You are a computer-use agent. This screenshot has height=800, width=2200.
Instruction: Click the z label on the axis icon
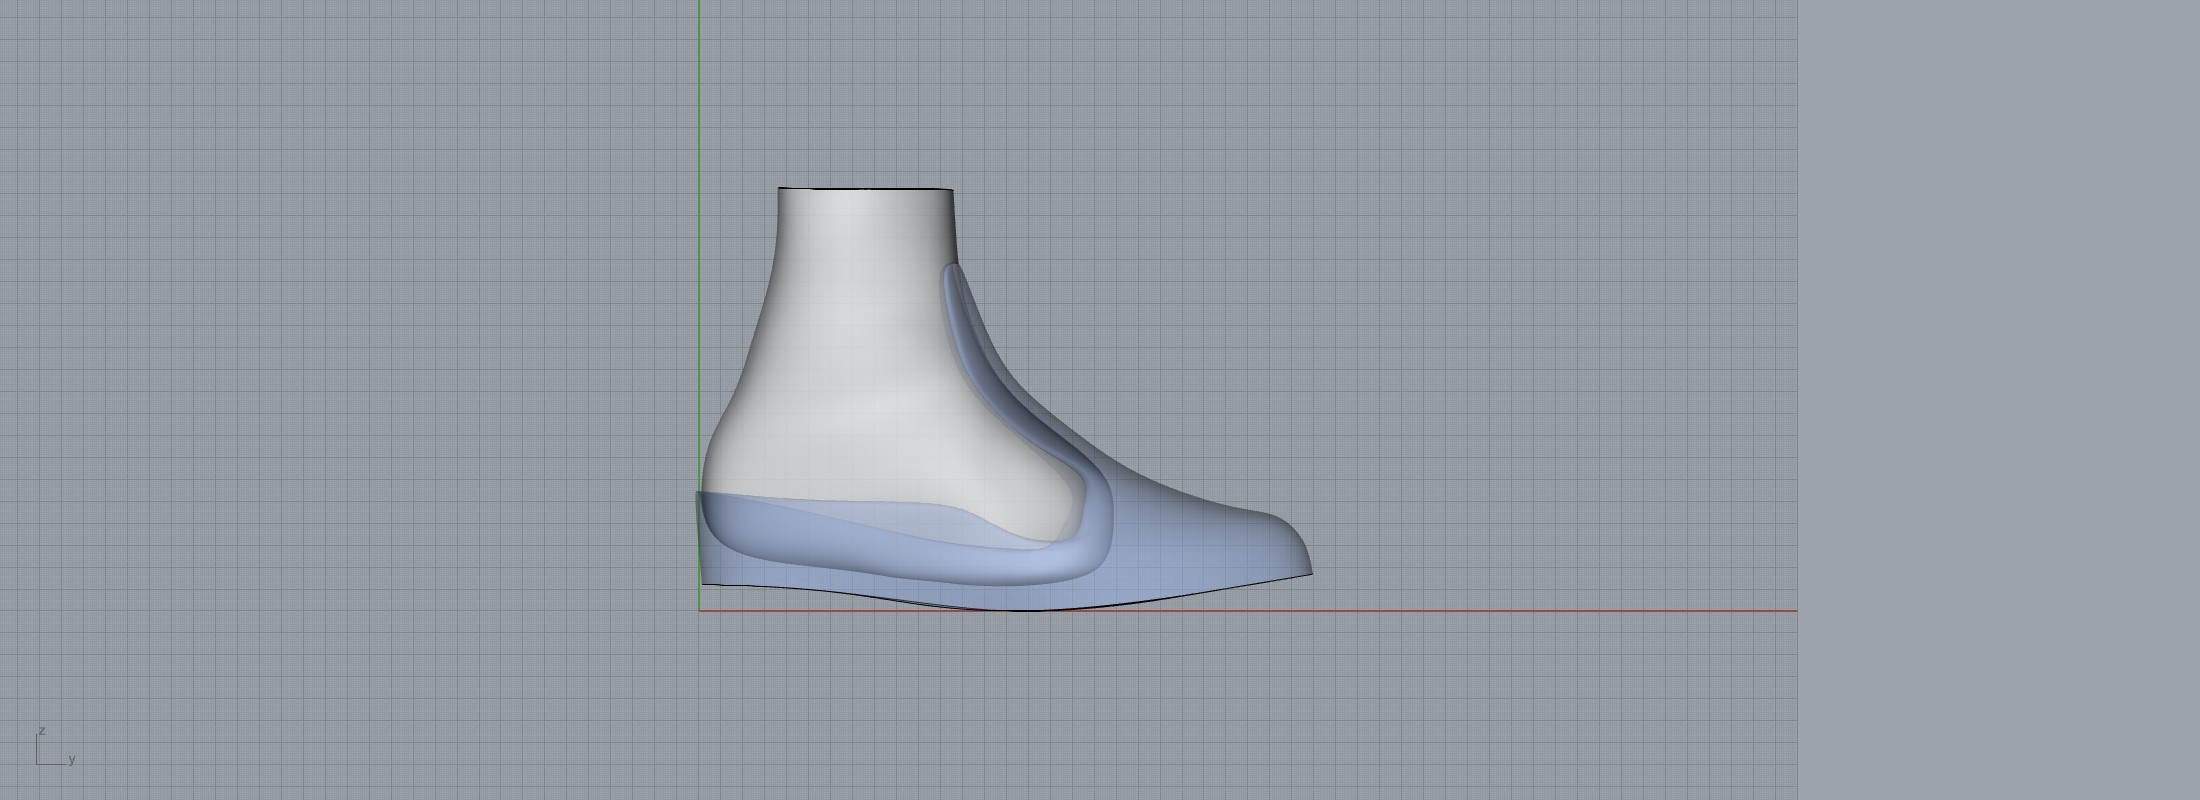(x=42, y=731)
